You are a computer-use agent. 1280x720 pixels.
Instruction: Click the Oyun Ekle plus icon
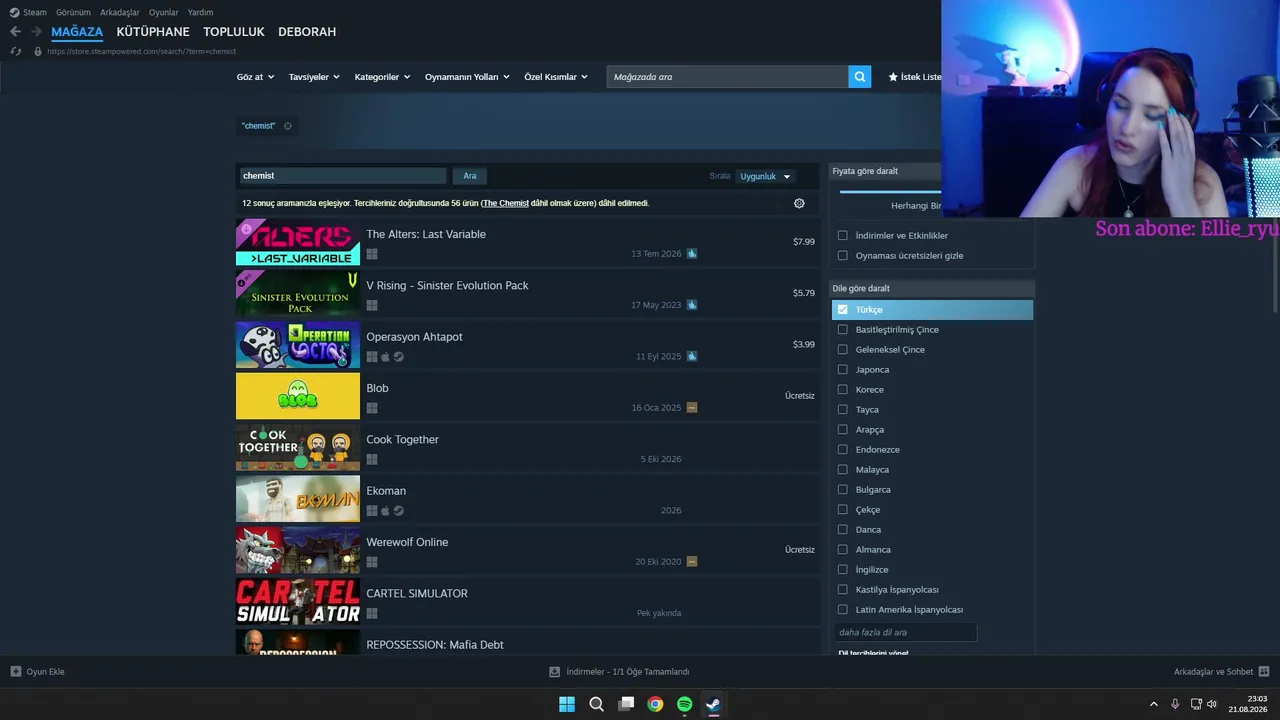pyautogui.click(x=16, y=672)
